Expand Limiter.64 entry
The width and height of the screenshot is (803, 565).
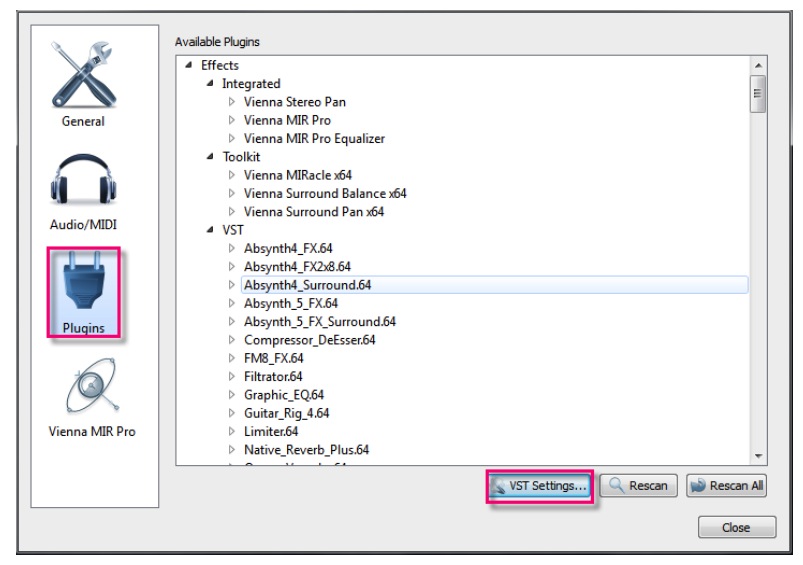pos(231,431)
